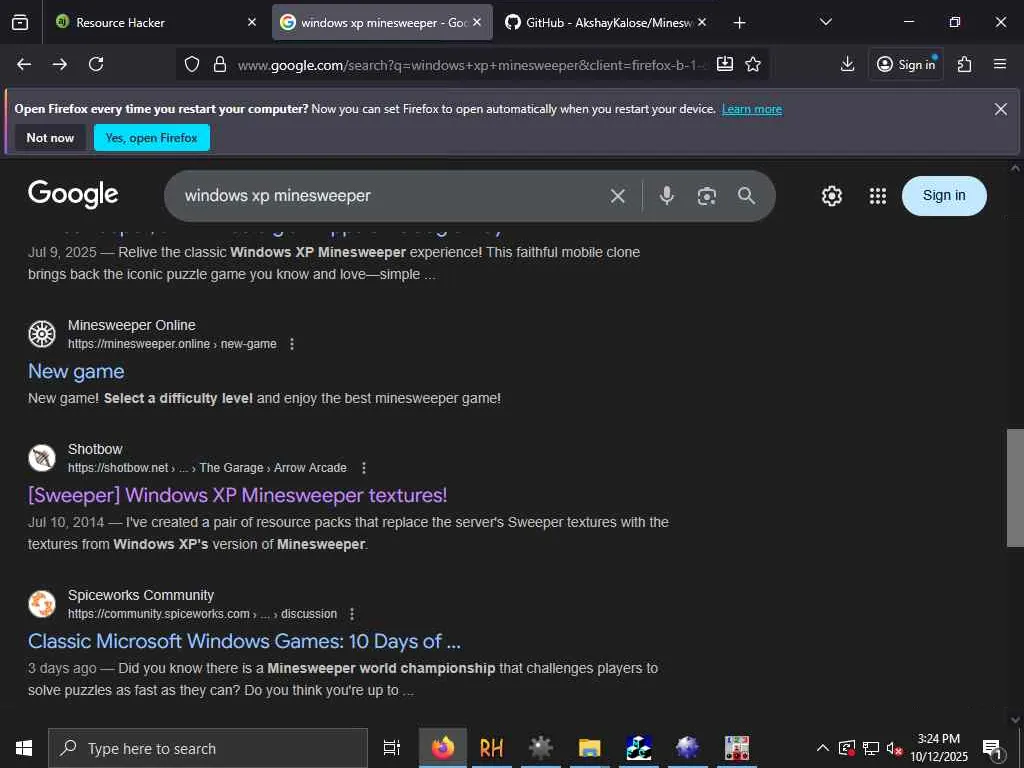Viewport: 1024px width, 768px height.
Task: Click the taskbar search box
Action: [x=208, y=748]
